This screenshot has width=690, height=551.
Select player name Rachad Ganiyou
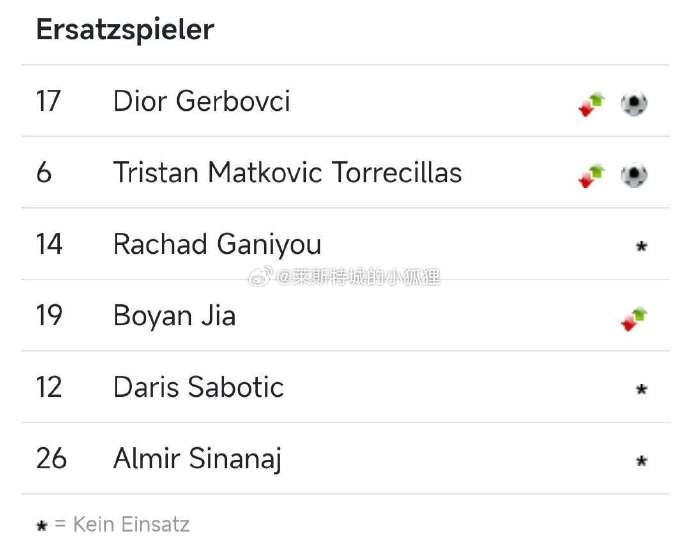tap(217, 245)
